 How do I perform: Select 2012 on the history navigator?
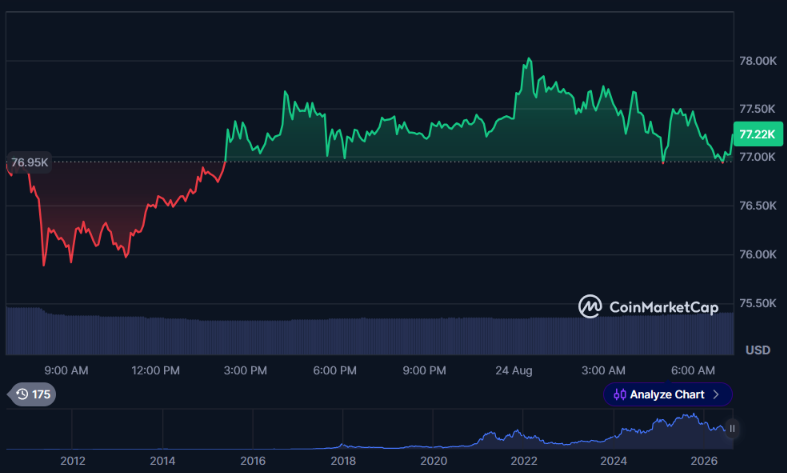73,461
